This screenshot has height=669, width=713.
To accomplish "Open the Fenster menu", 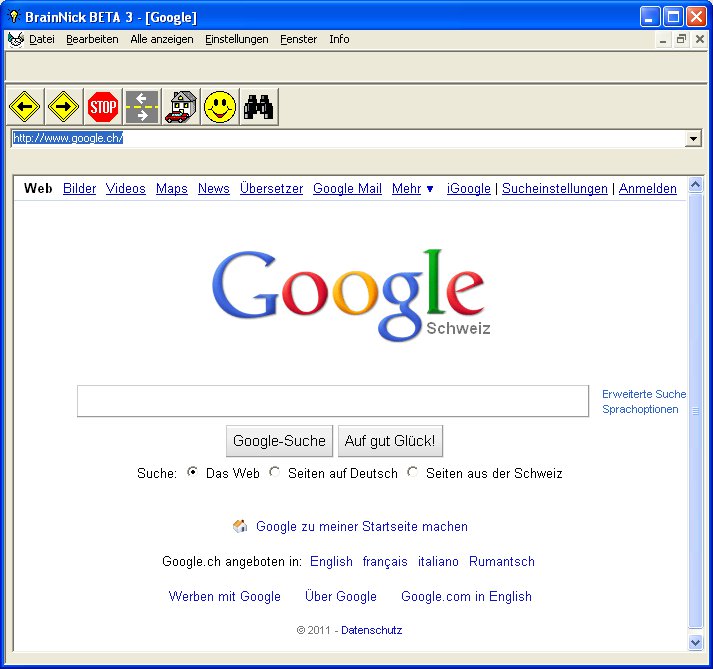I will tap(298, 40).
